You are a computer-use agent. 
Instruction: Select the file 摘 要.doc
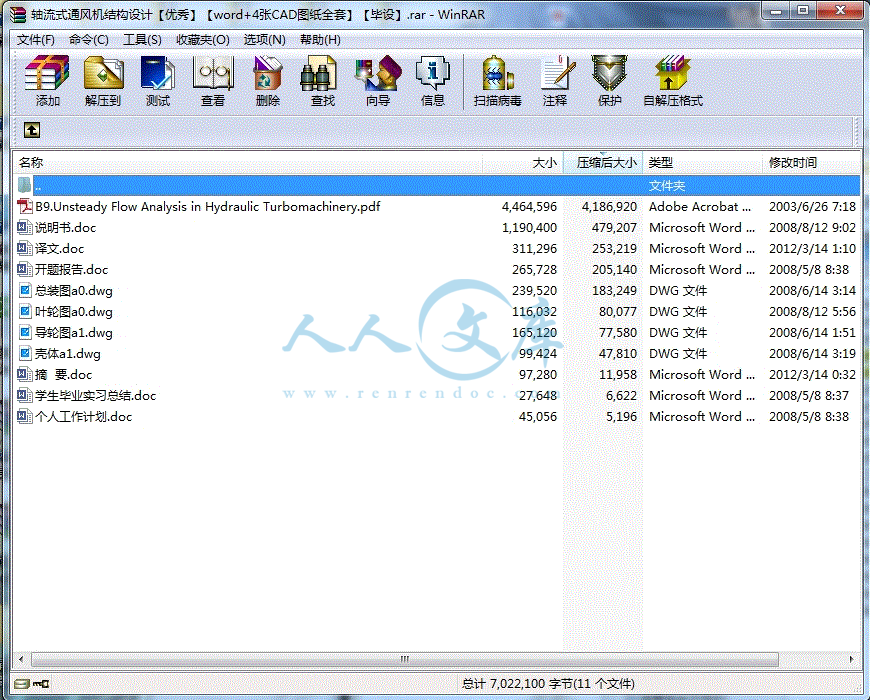click(x=63, y=374)
